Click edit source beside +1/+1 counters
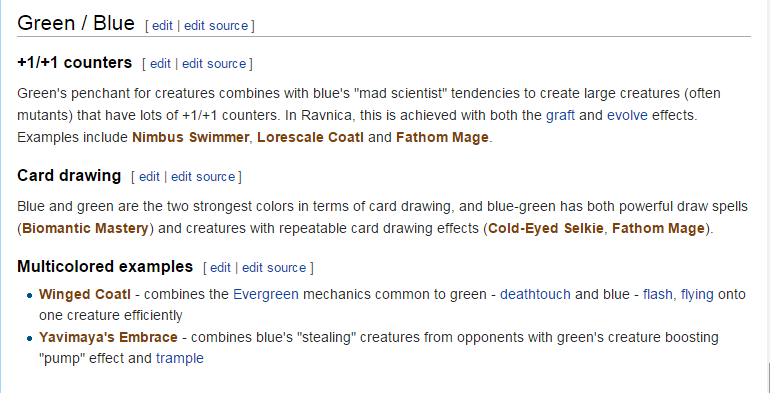Screen dimensions: 770x393 [214, 63]
